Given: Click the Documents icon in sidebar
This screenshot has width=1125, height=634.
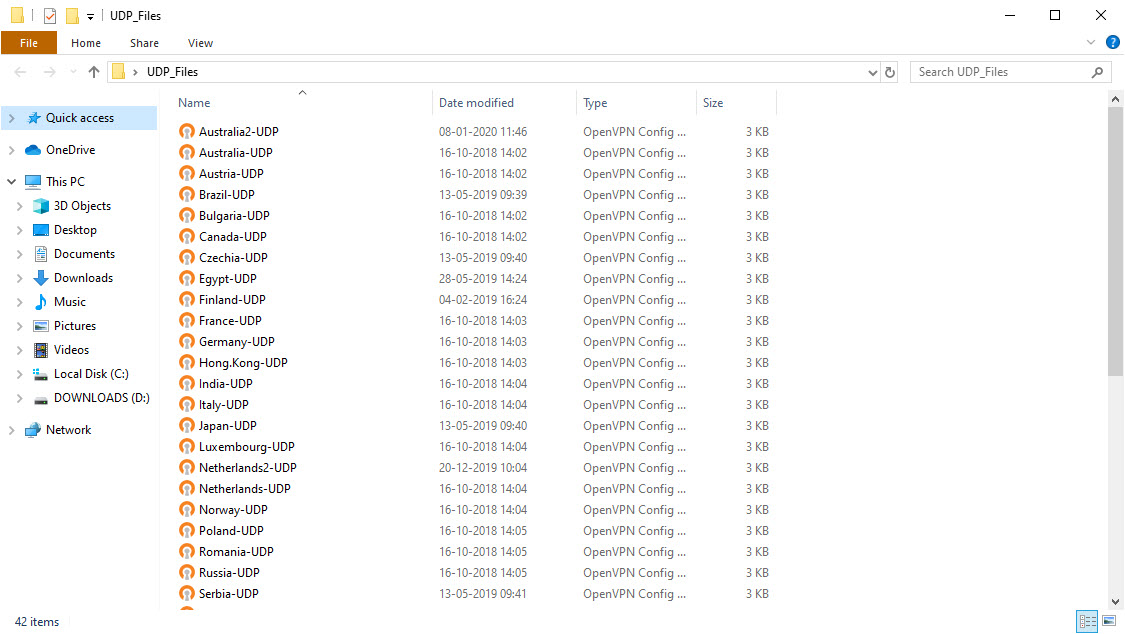Looking at the screenshot, I should coord(41,254).
